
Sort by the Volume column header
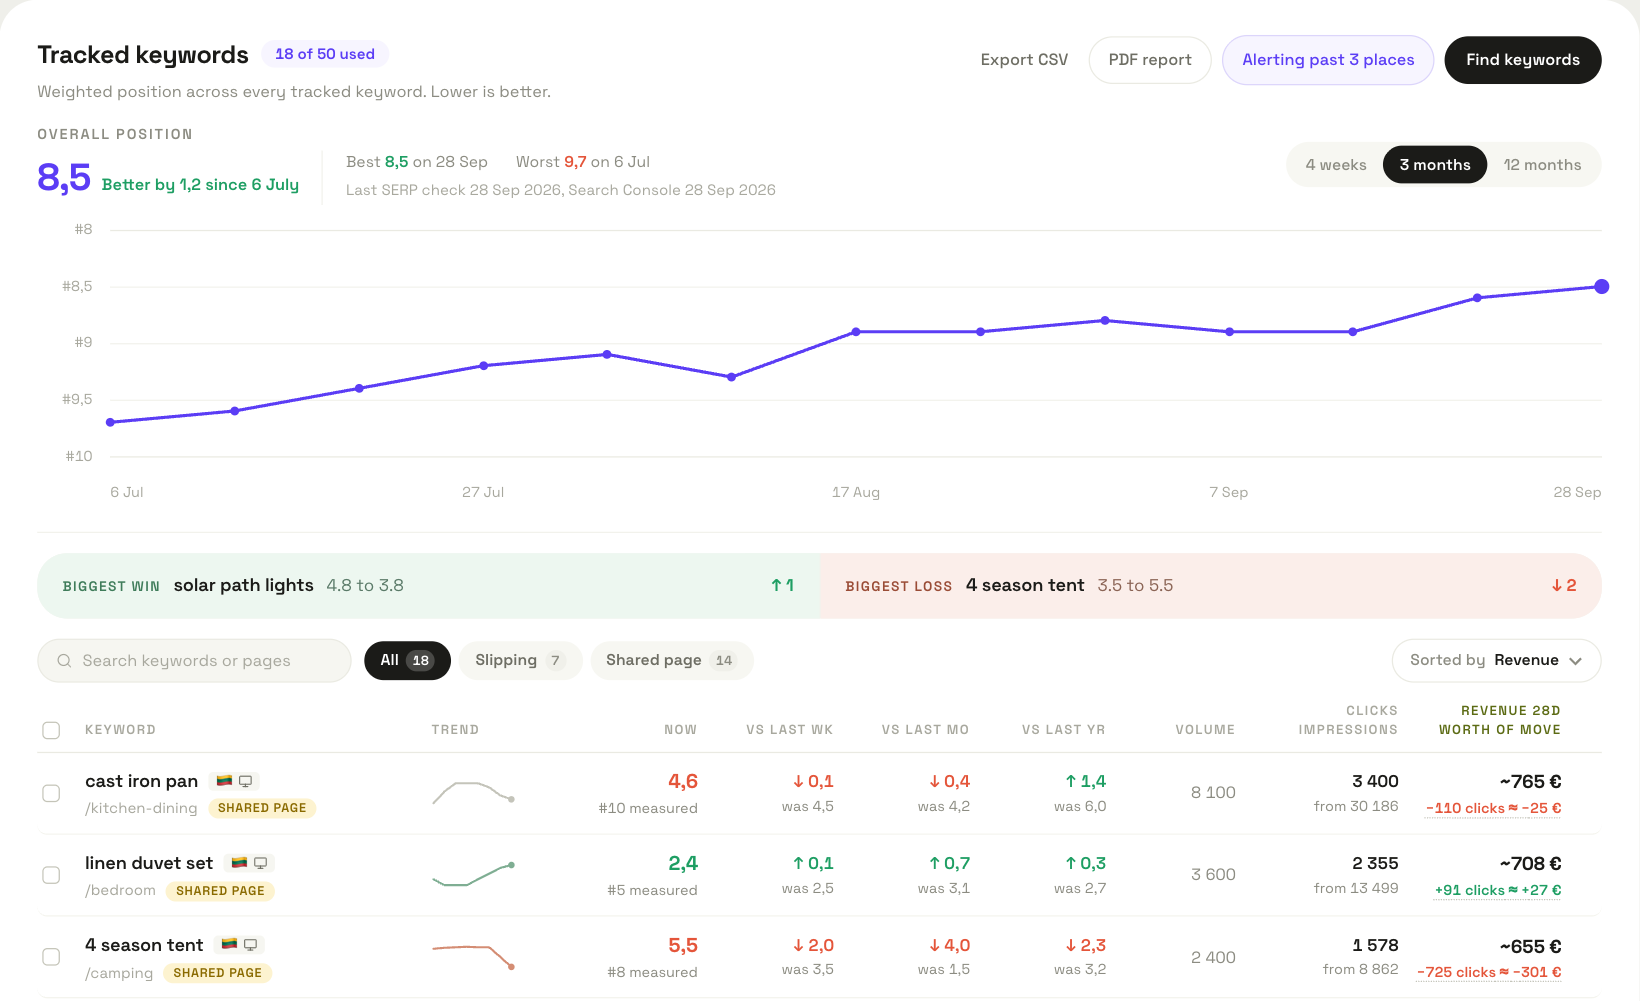click(1205, 730)
